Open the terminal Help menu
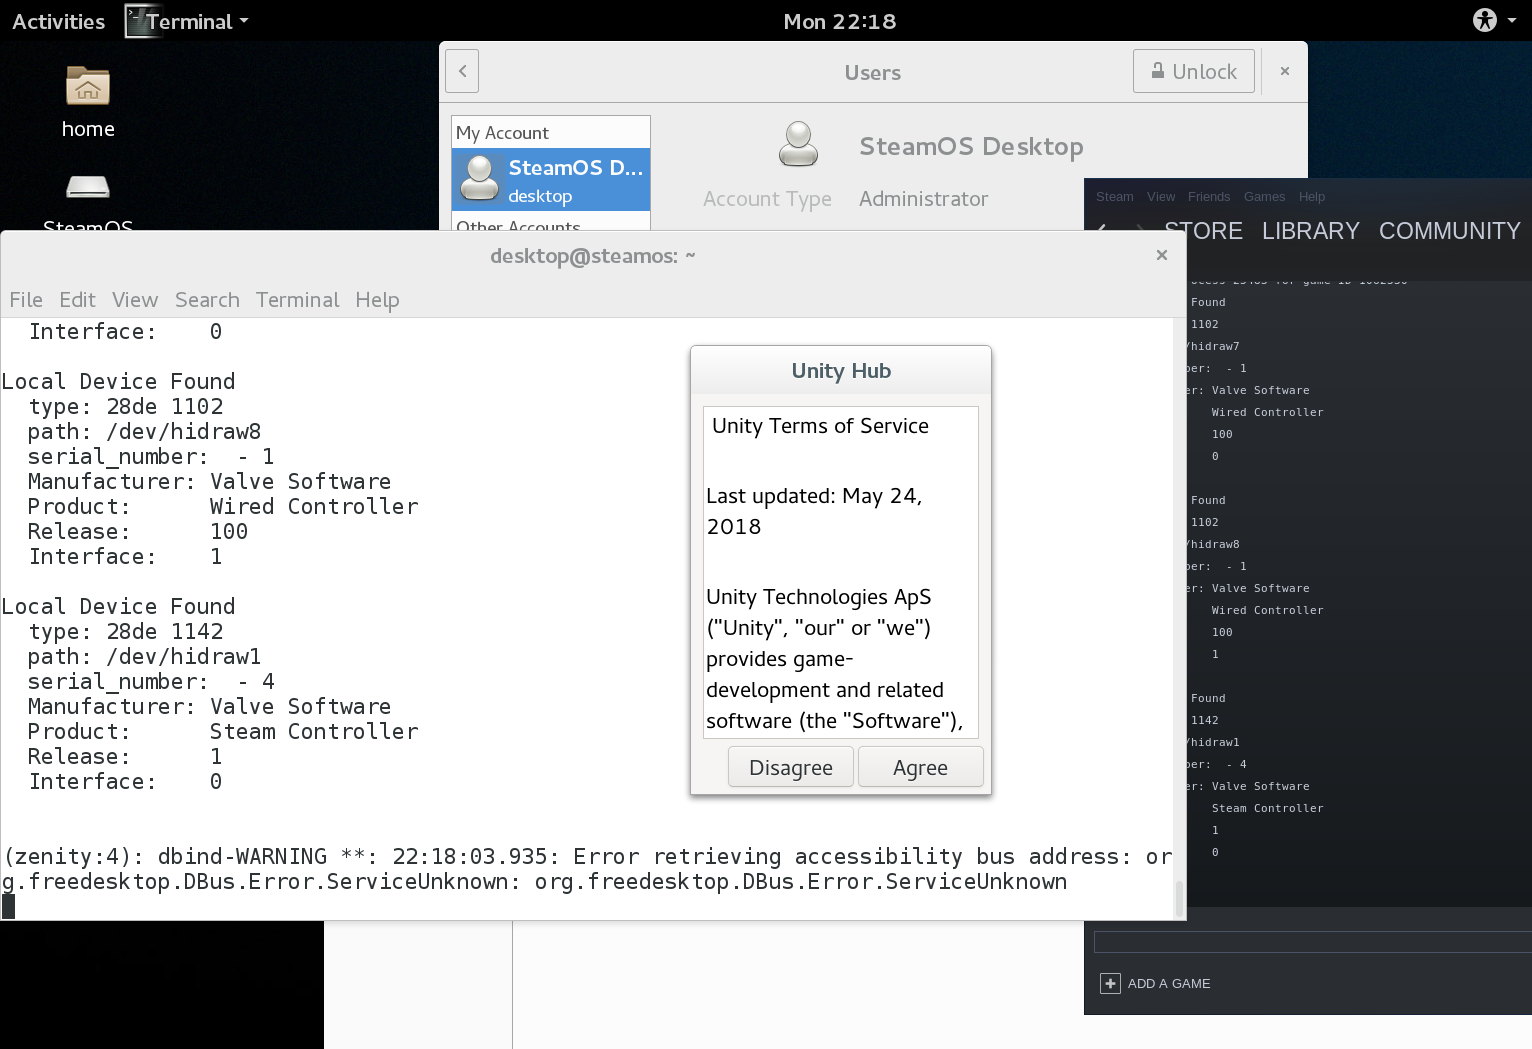Image resolution: width=1532 pixels, height=1049 pixels. tap(377, 300)
